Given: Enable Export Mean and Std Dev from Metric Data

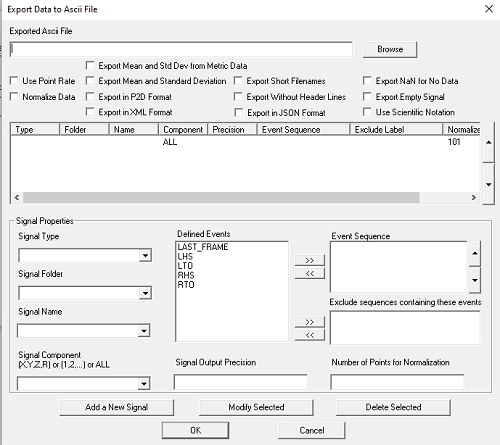Looking at the screenshot, I should coord(90,65).
